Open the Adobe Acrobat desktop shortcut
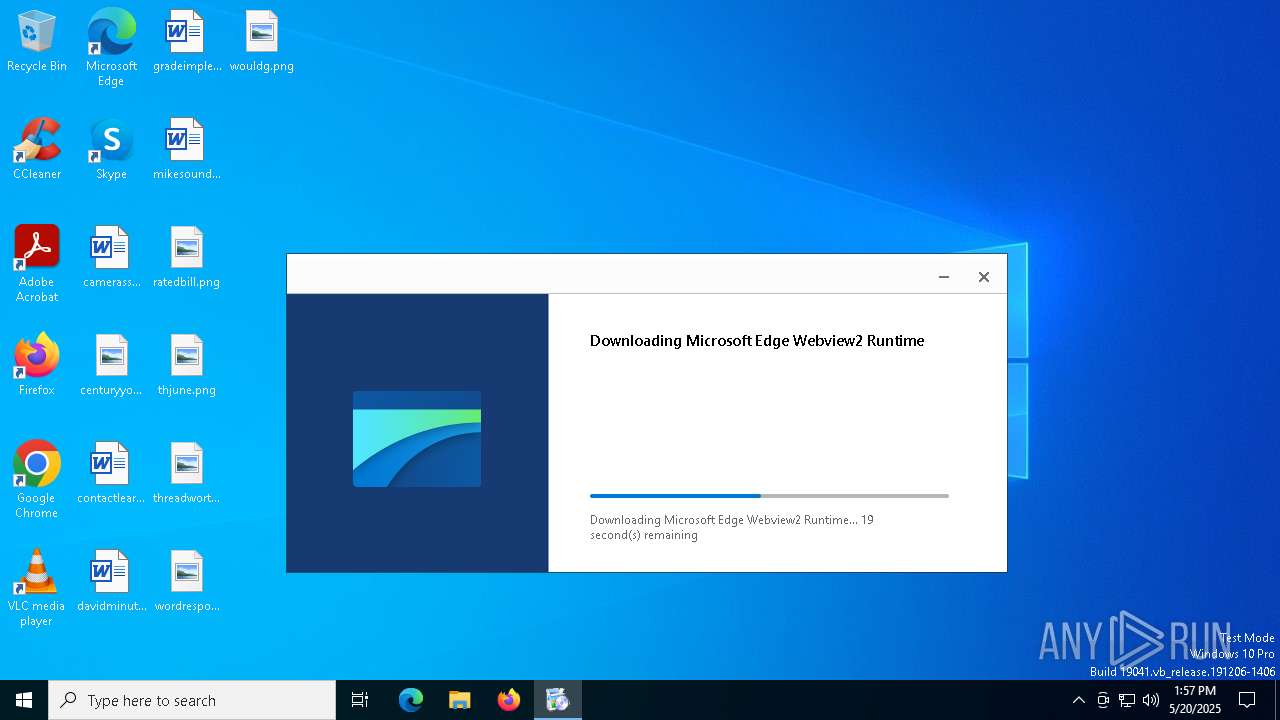 pos(37,264)
